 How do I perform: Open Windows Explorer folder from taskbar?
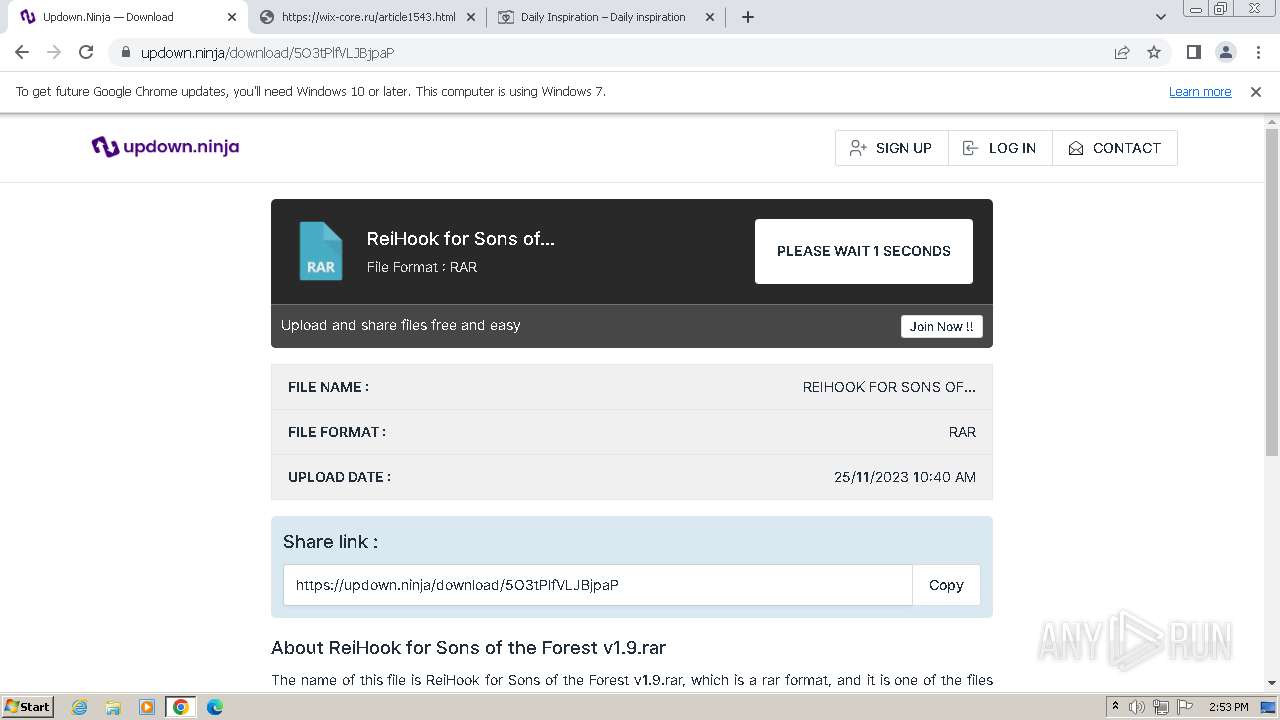[113, 707]
